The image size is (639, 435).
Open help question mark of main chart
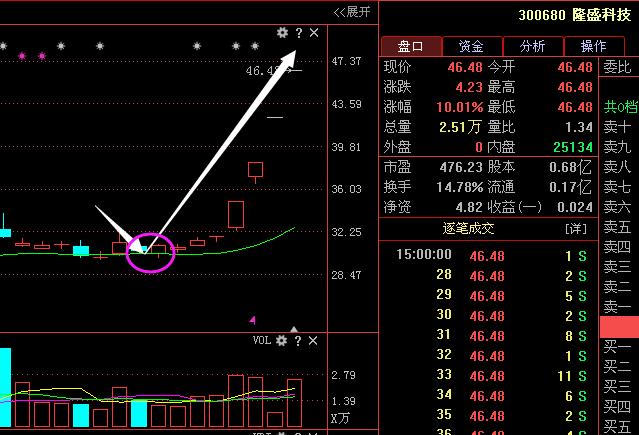coord(299,33)
